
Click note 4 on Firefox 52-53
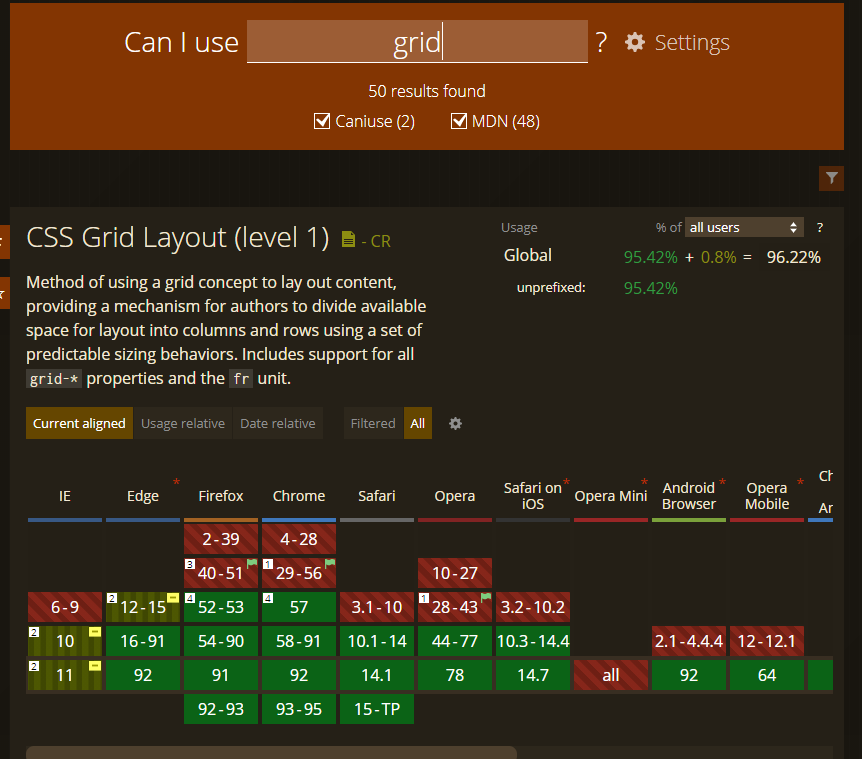[x=190, y=598]
